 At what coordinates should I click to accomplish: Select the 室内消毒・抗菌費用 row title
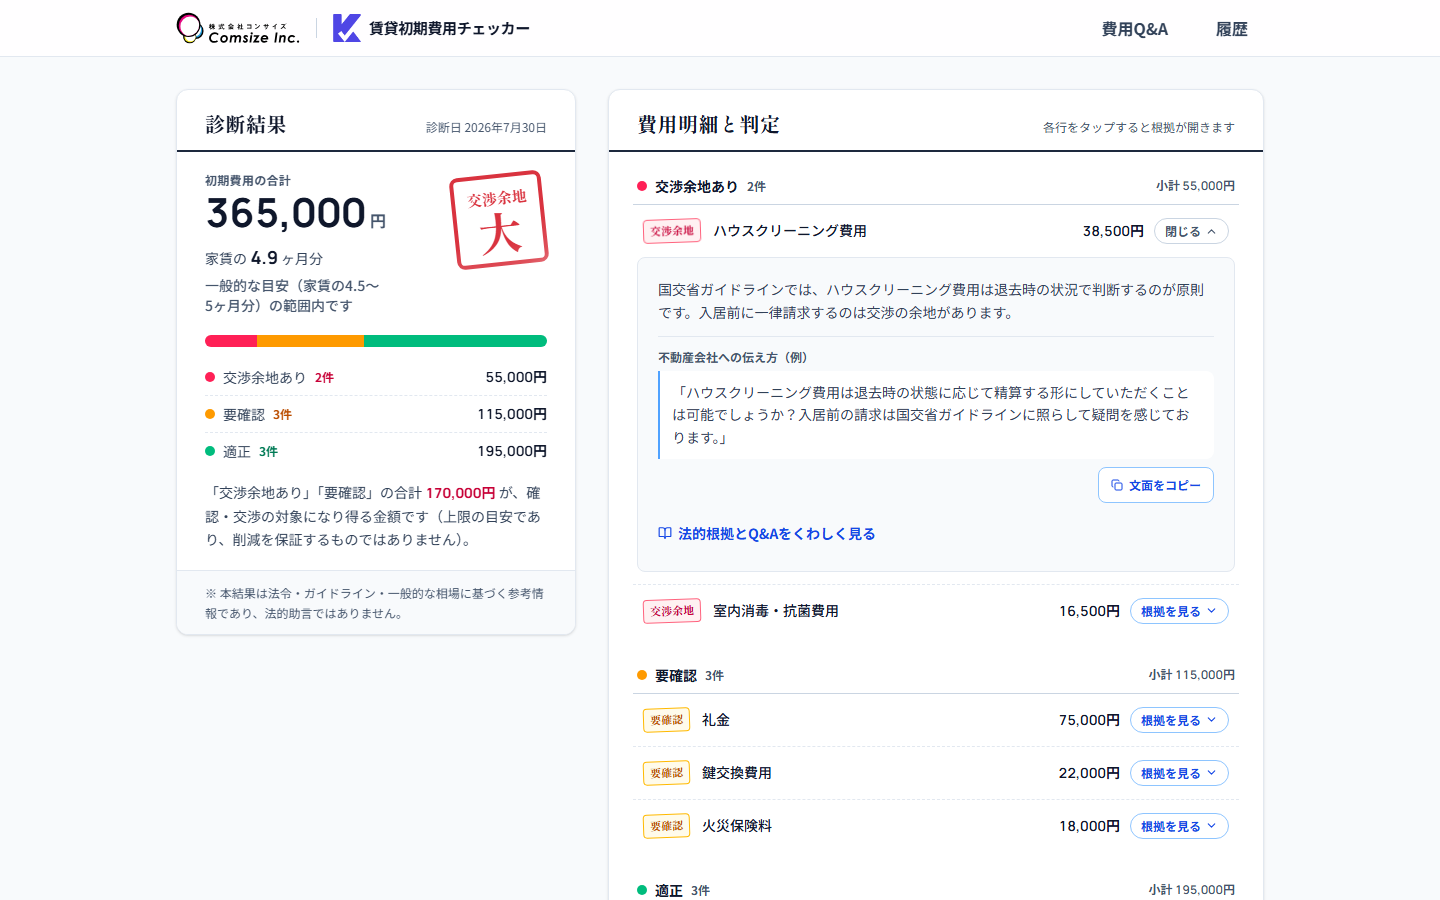776,611
